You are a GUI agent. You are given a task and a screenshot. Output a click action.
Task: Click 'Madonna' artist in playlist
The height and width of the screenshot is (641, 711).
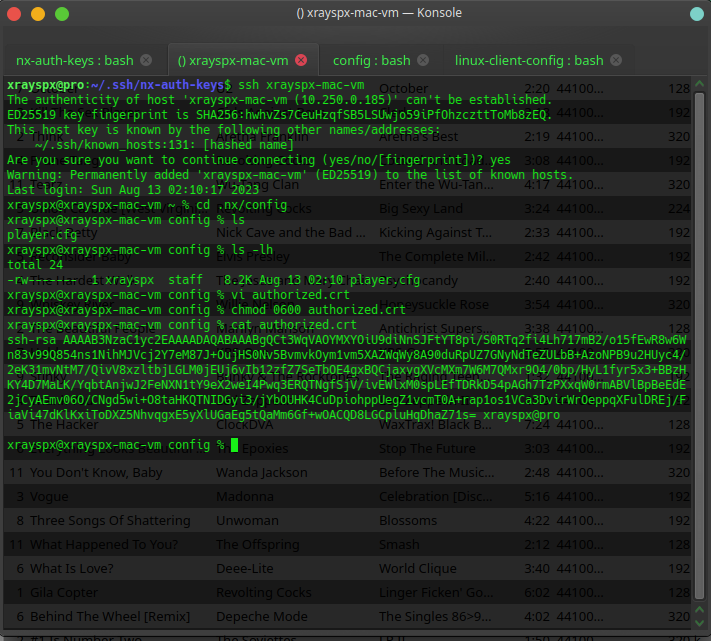pos(245,496)
